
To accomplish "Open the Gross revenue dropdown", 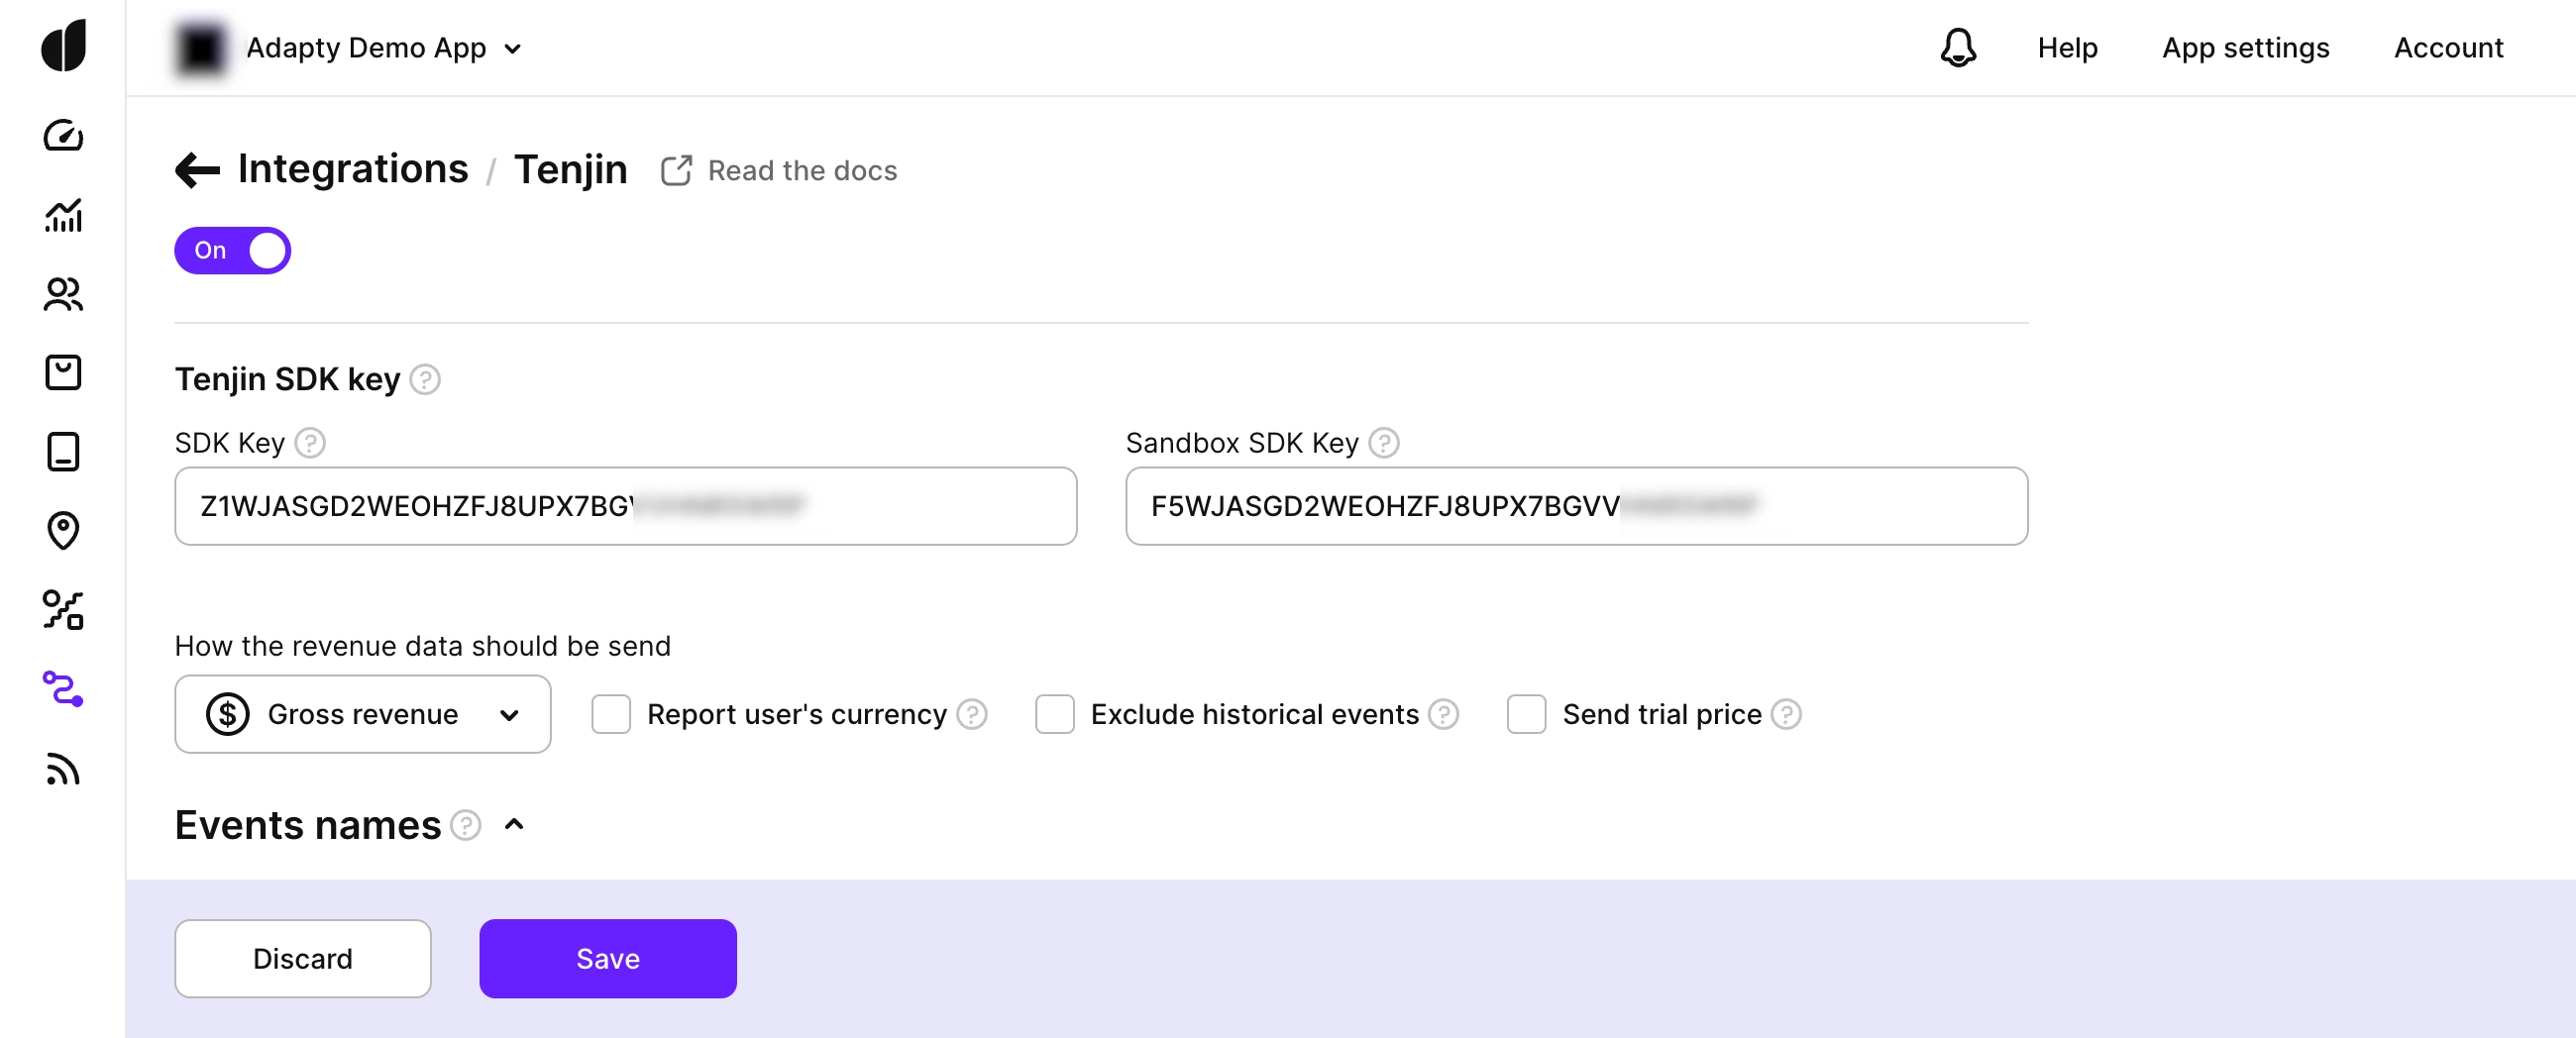I will pos(362,714).
